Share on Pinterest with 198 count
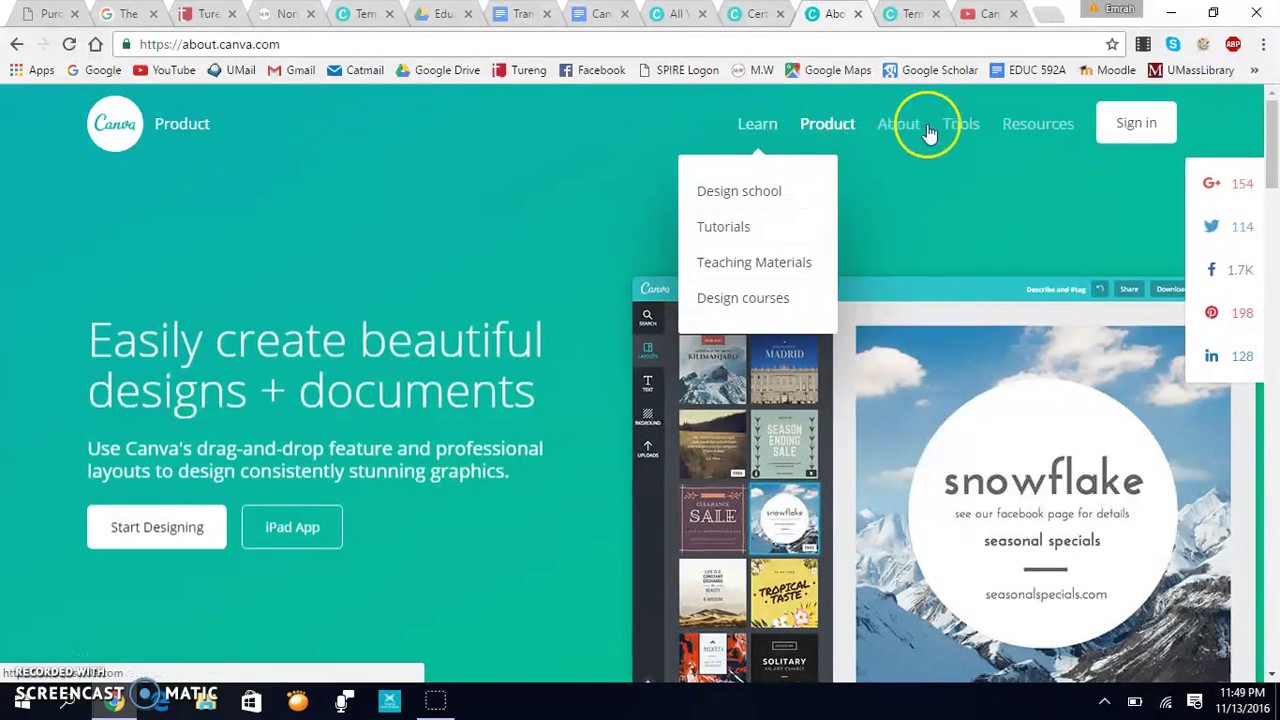 coord(1227,313)
